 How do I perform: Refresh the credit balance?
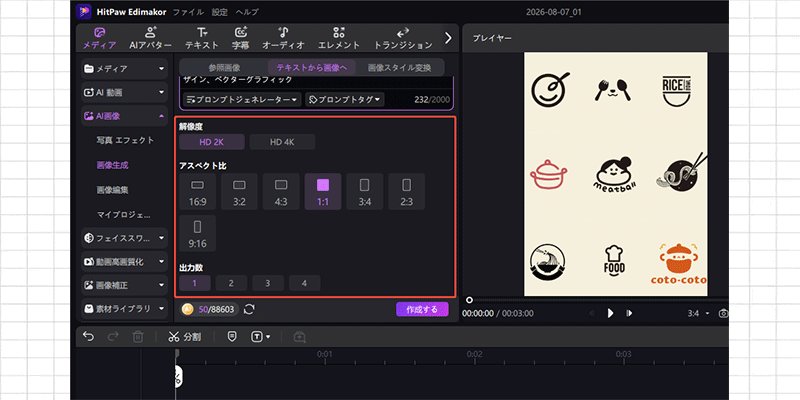click(249, 309)
